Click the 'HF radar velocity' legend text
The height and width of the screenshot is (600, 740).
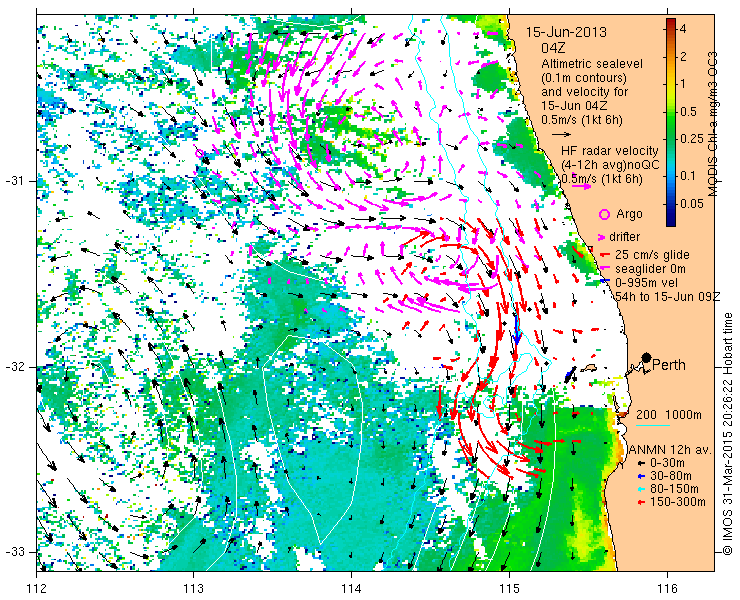pos(610,151)
